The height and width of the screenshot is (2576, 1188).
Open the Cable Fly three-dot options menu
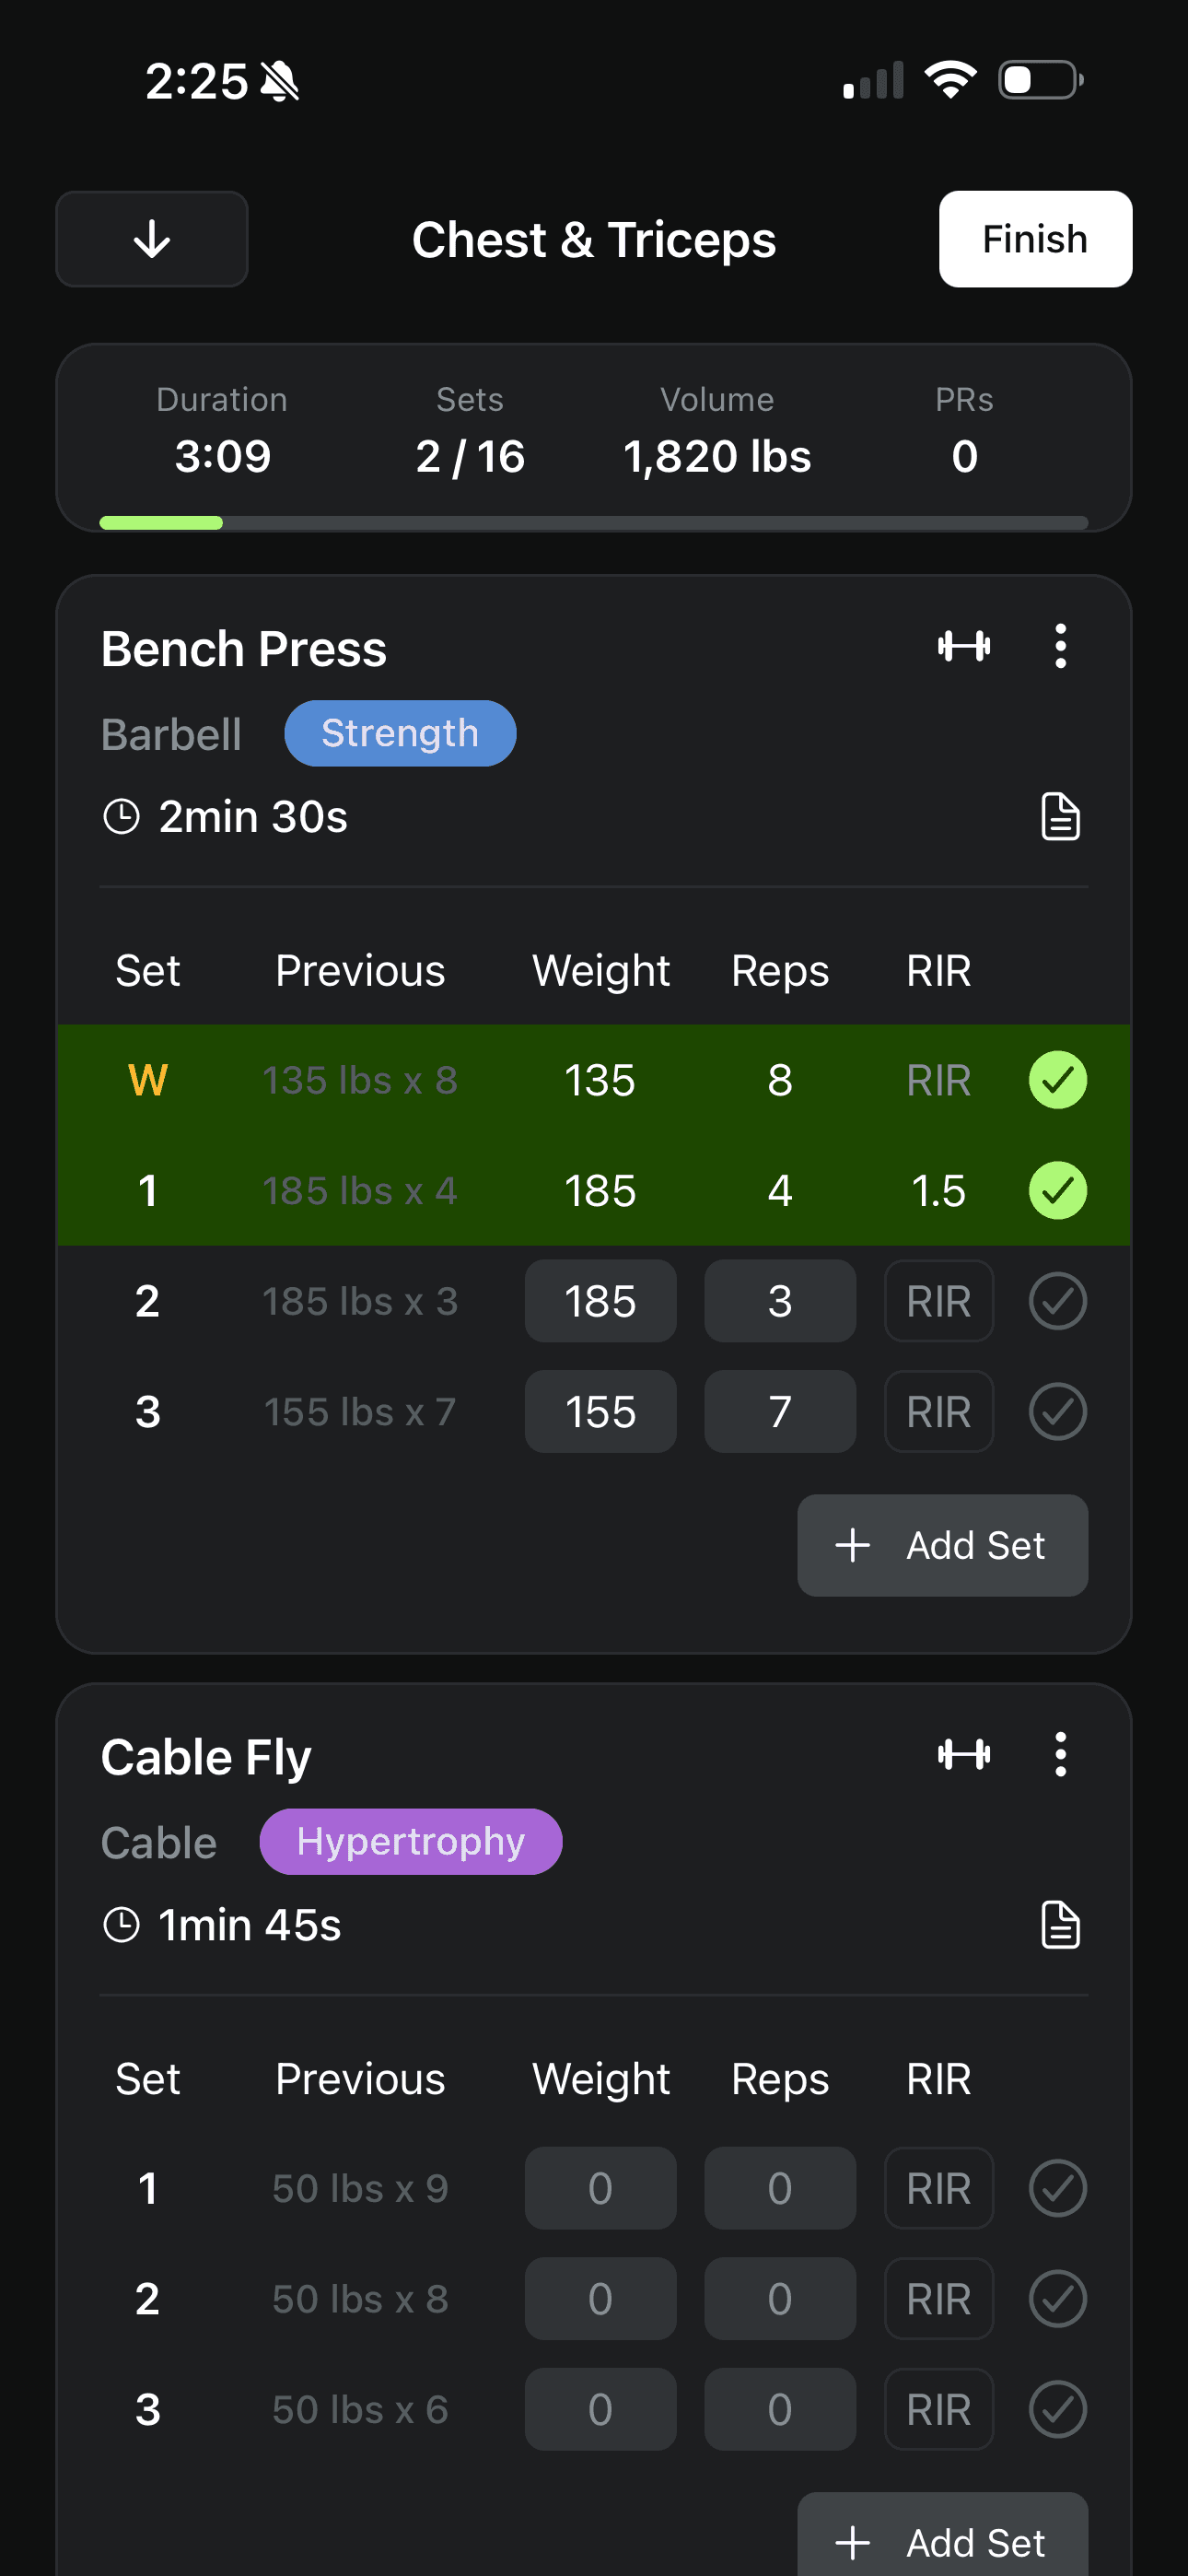point(1060,1754)
